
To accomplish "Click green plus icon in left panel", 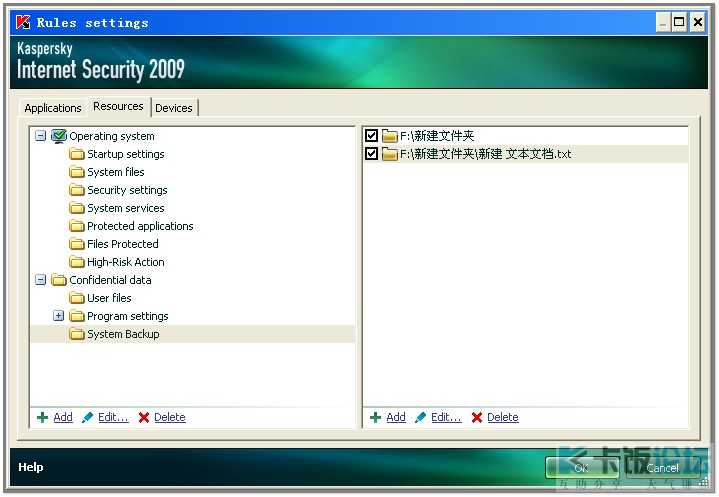I will click(42, 417).
